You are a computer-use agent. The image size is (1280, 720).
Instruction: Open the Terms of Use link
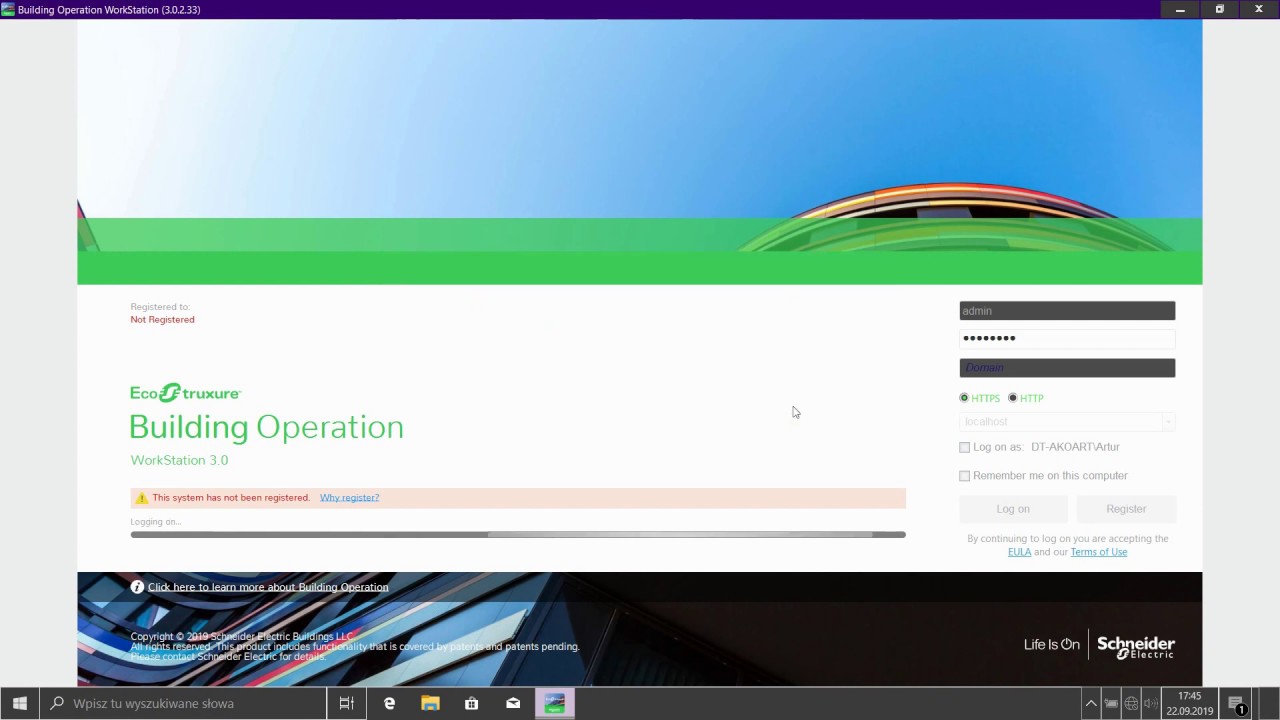pyautogui.click(x=1098, y=552)
